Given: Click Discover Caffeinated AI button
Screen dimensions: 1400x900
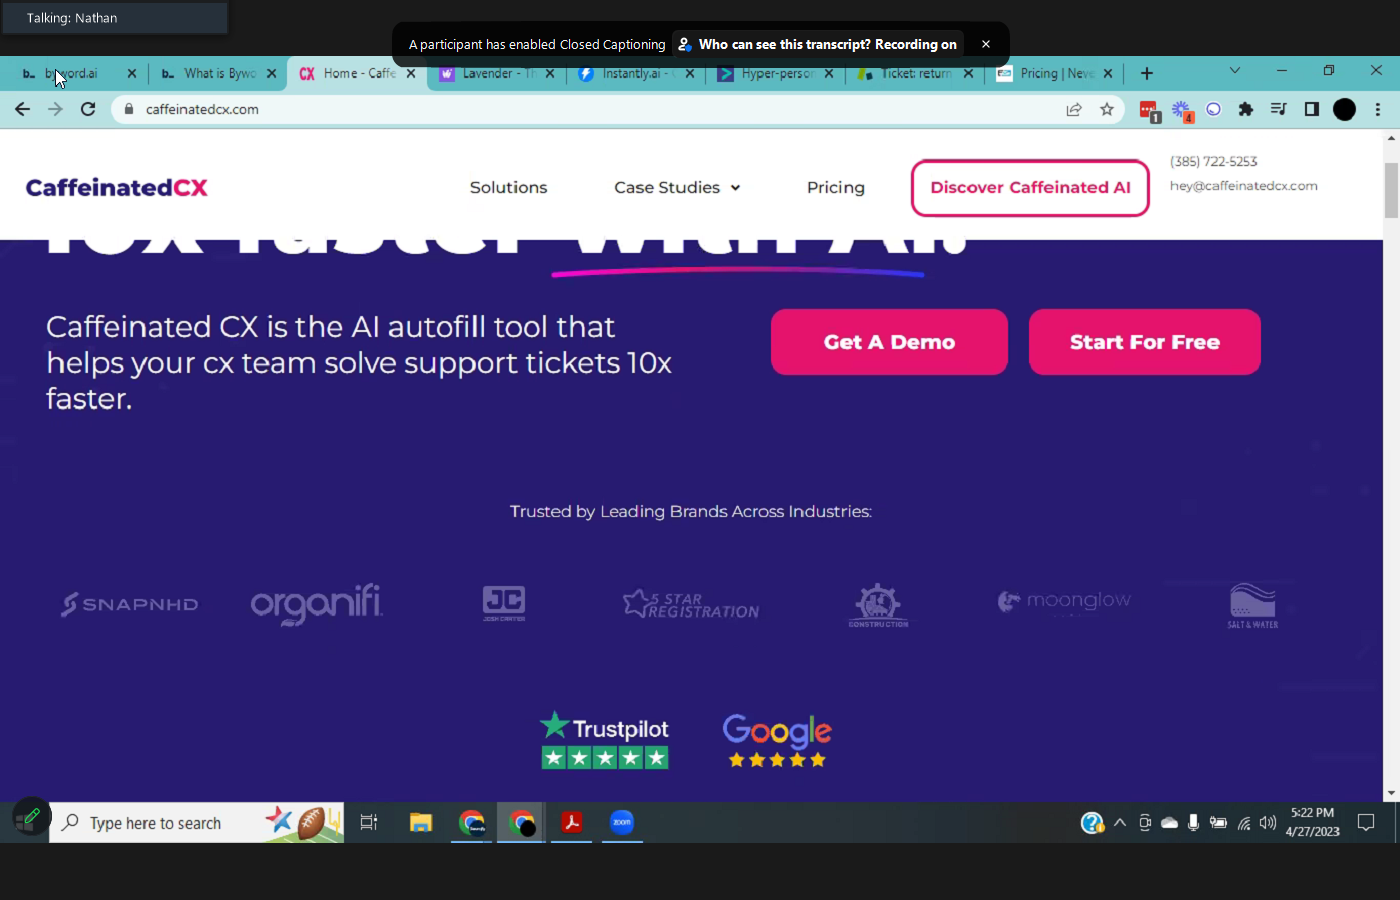Looking at the screenshot, I should click(1030, 187).
